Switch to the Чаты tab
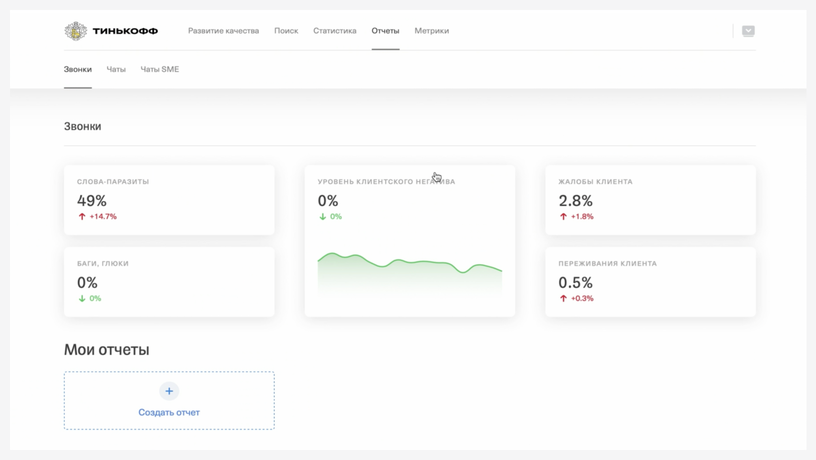 coord(116,69)
